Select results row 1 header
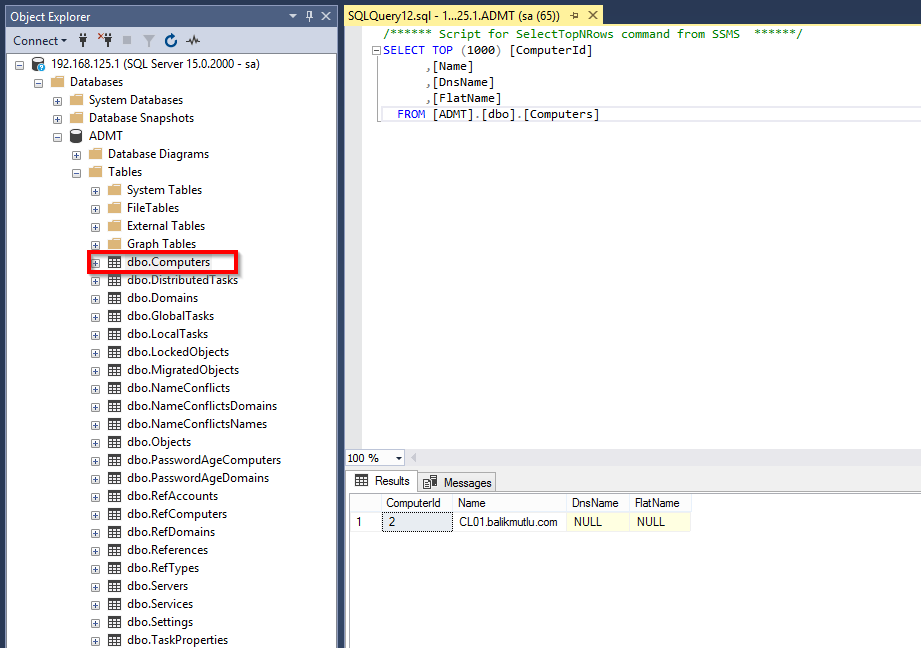This screenshot has height=648, width=921. [x=366, y=522]
